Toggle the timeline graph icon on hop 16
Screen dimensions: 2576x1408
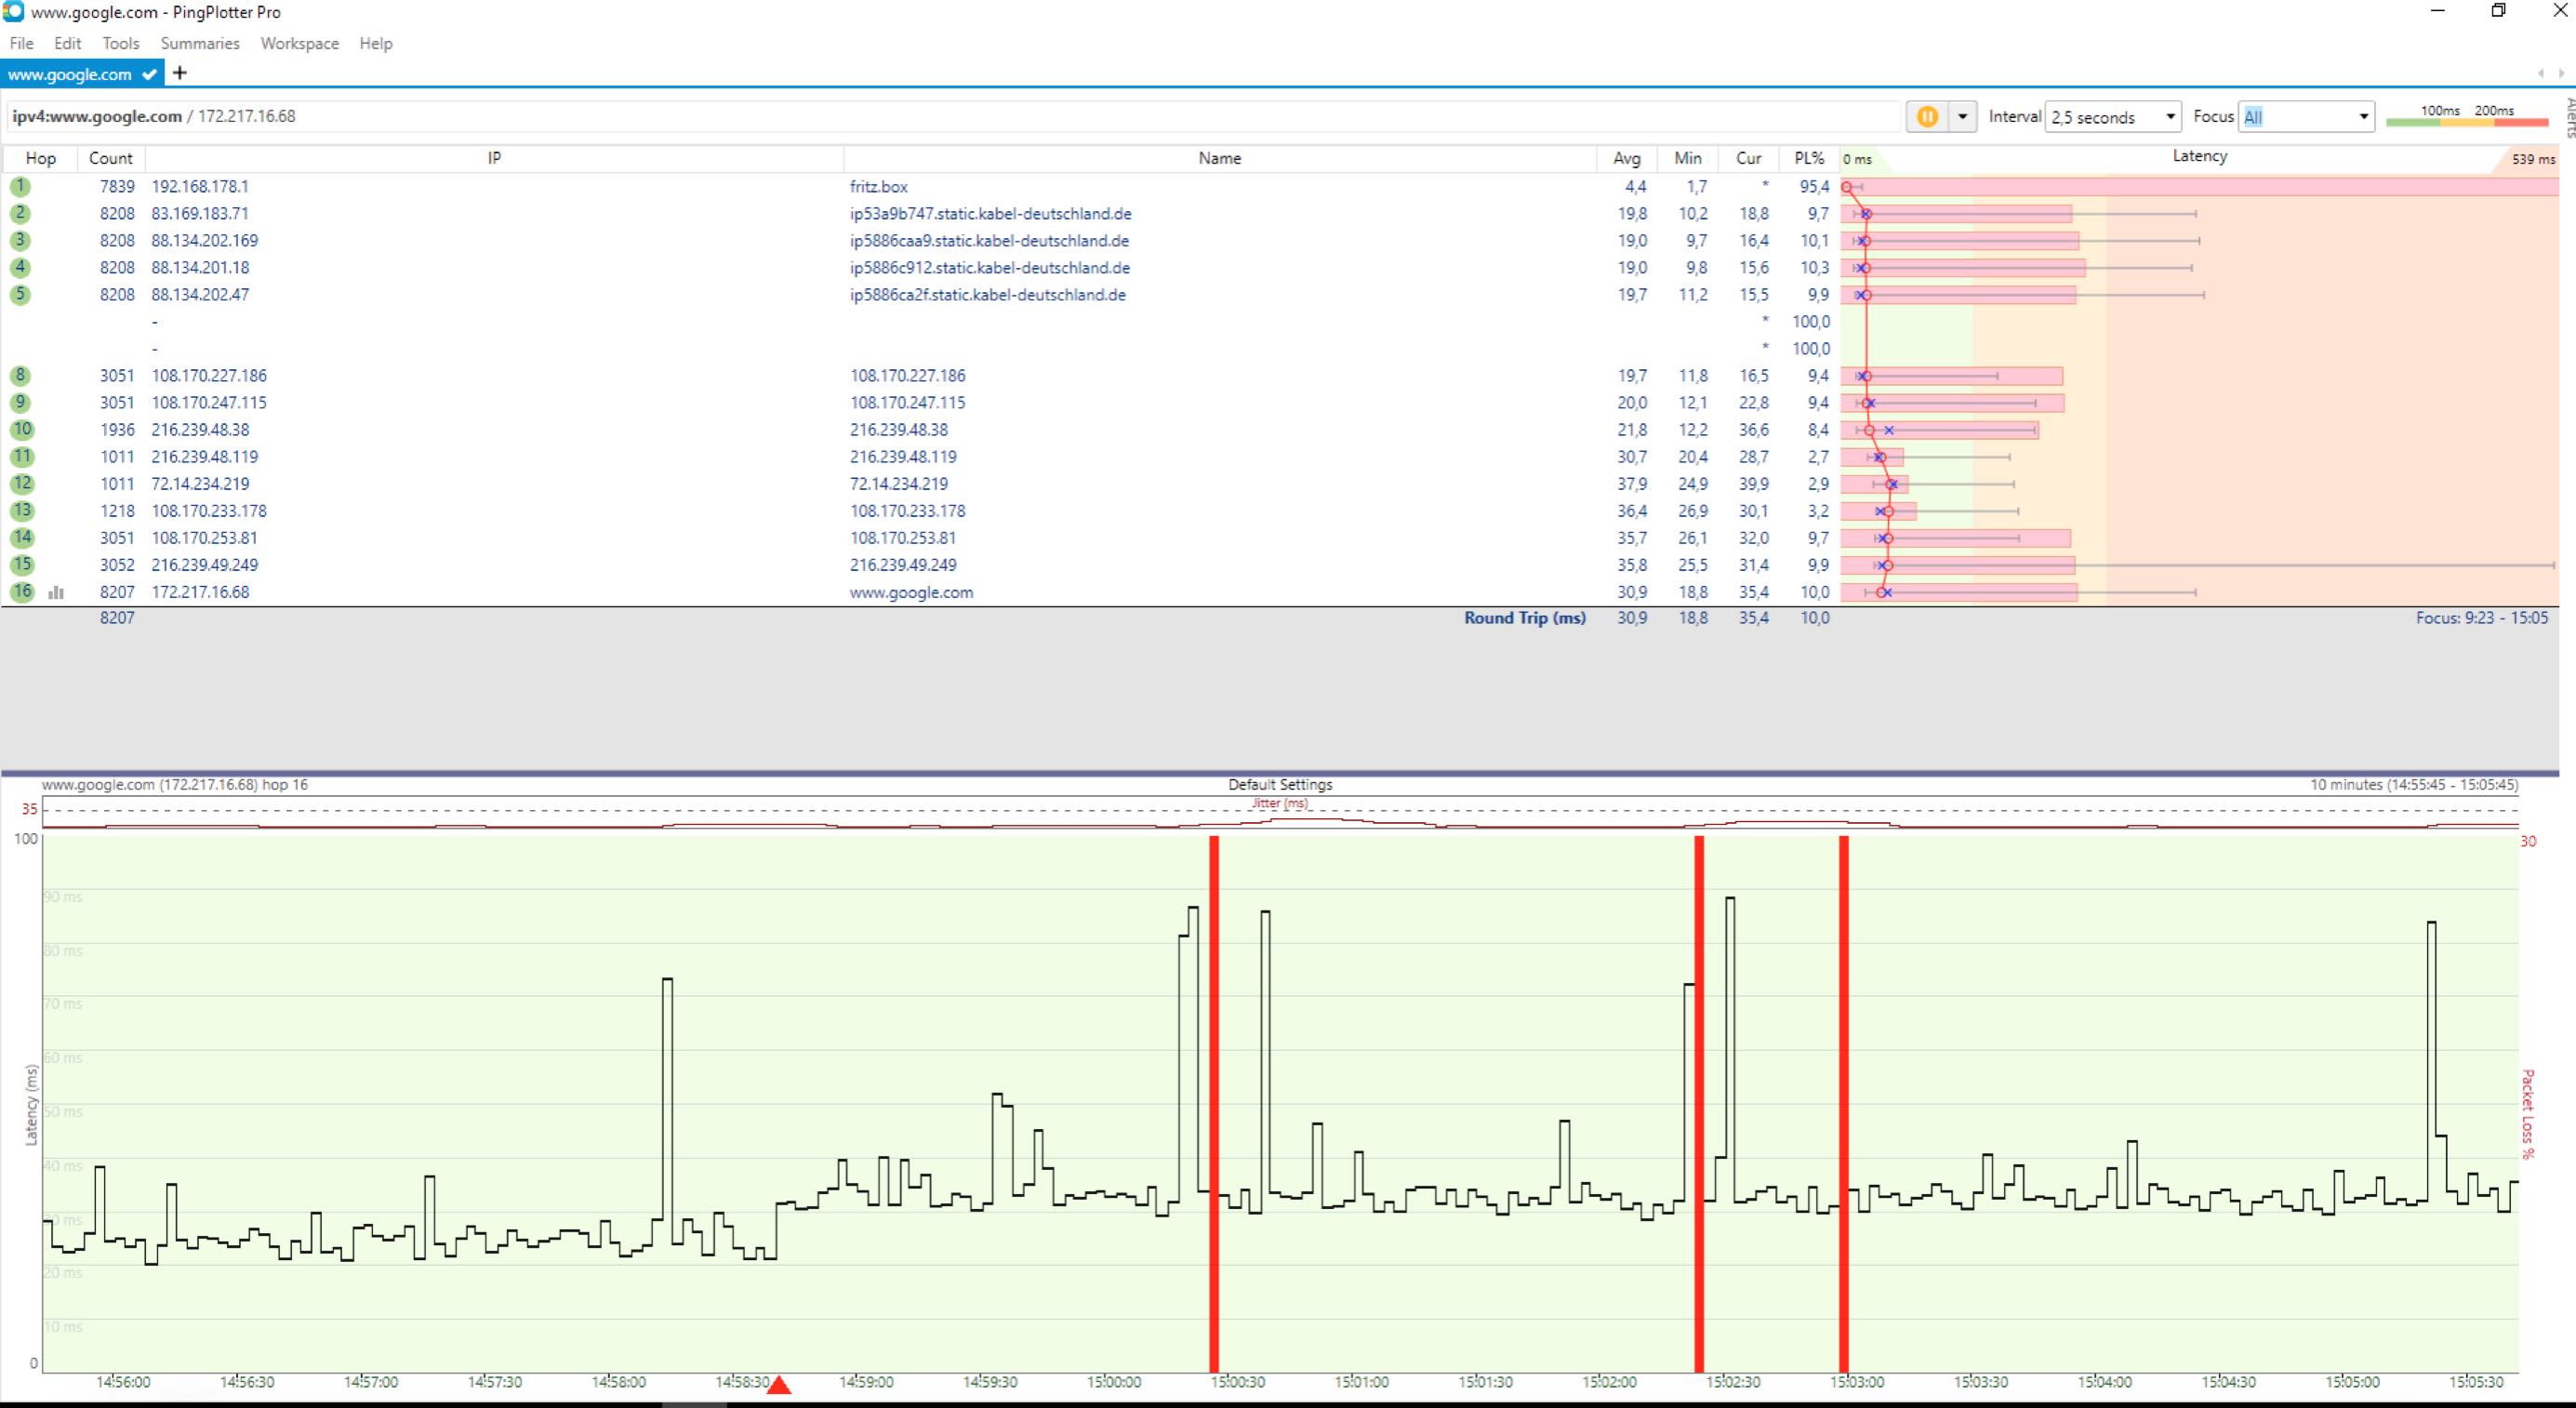tap(56, 592)
